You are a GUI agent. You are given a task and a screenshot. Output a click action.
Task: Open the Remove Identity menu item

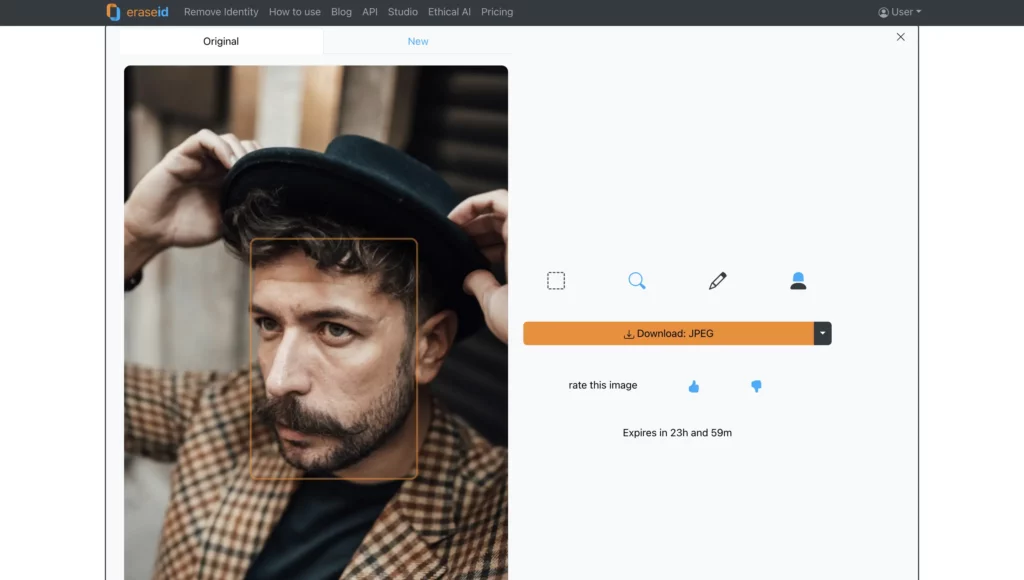pyautogui.click(x=219, y=12)
